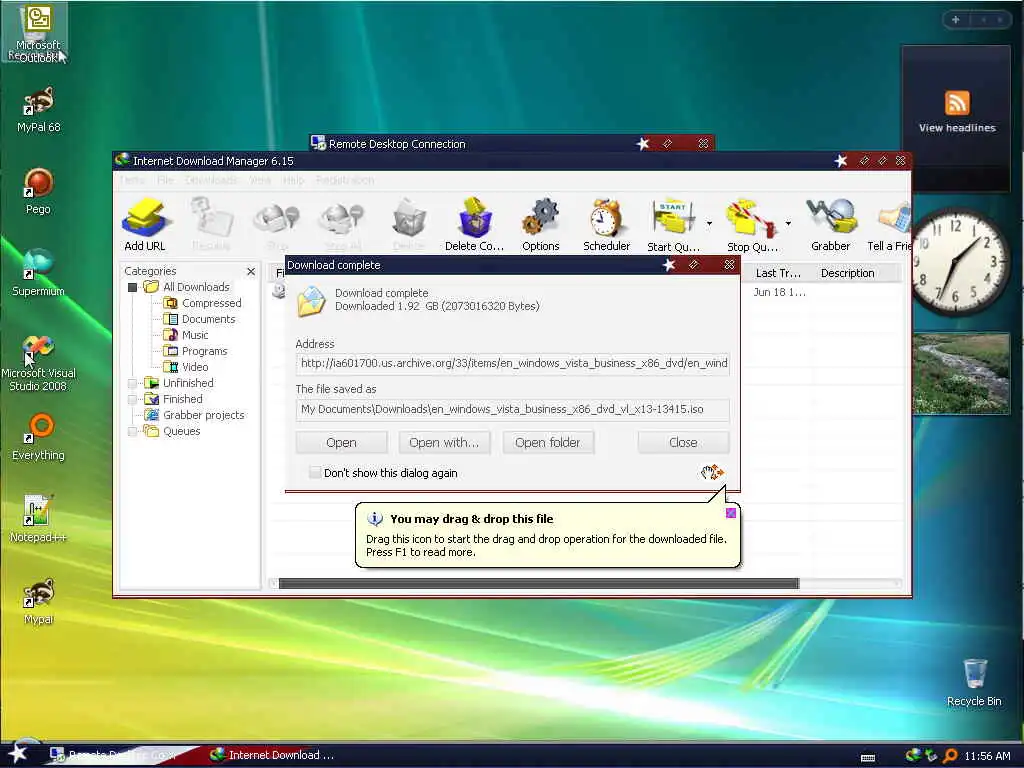The width and height of the screenshot is (1024, 768).
Task: Open MyPal 68 desktop shortcut
Action: 38,110
